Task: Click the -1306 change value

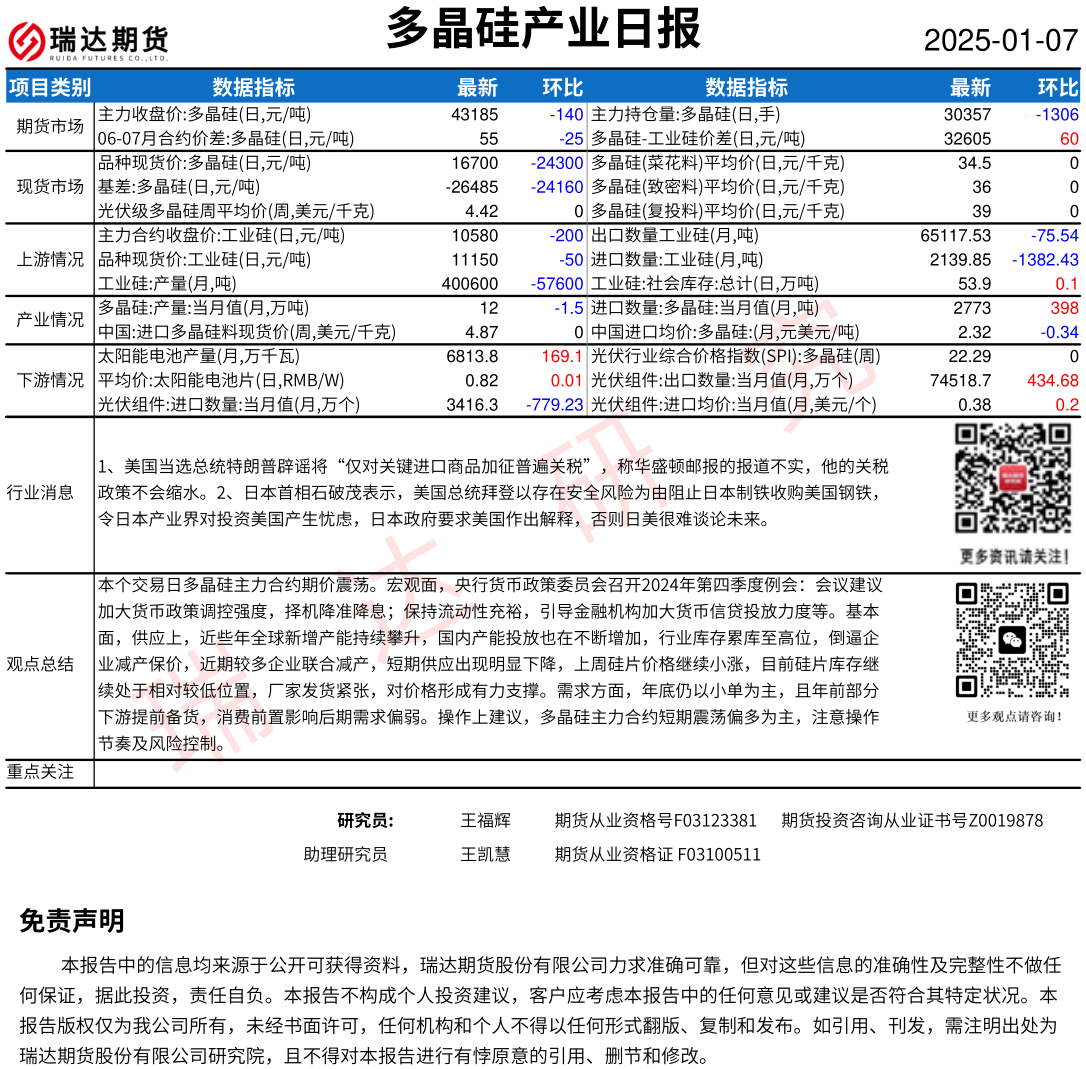Action: coord(1057,114)
